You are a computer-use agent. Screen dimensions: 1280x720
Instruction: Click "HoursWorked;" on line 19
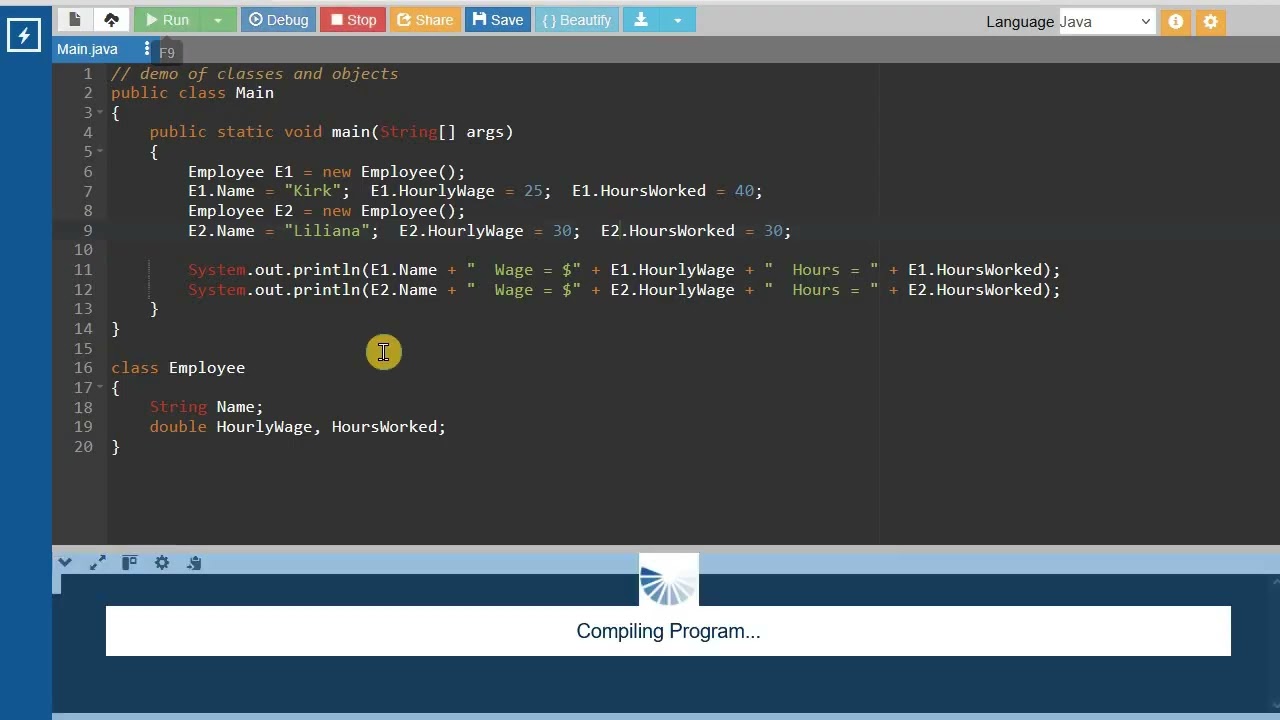[389, 427]
